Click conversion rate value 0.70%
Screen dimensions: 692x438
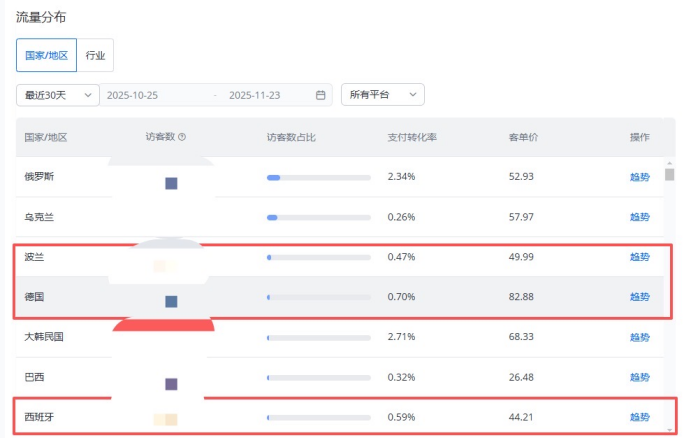pos(401,297)
